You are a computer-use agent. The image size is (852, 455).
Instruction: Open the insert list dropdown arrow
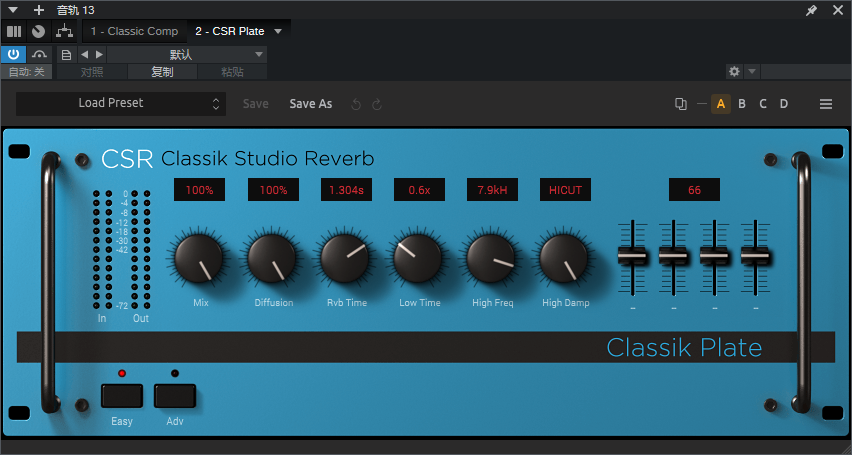click(278, 32)
